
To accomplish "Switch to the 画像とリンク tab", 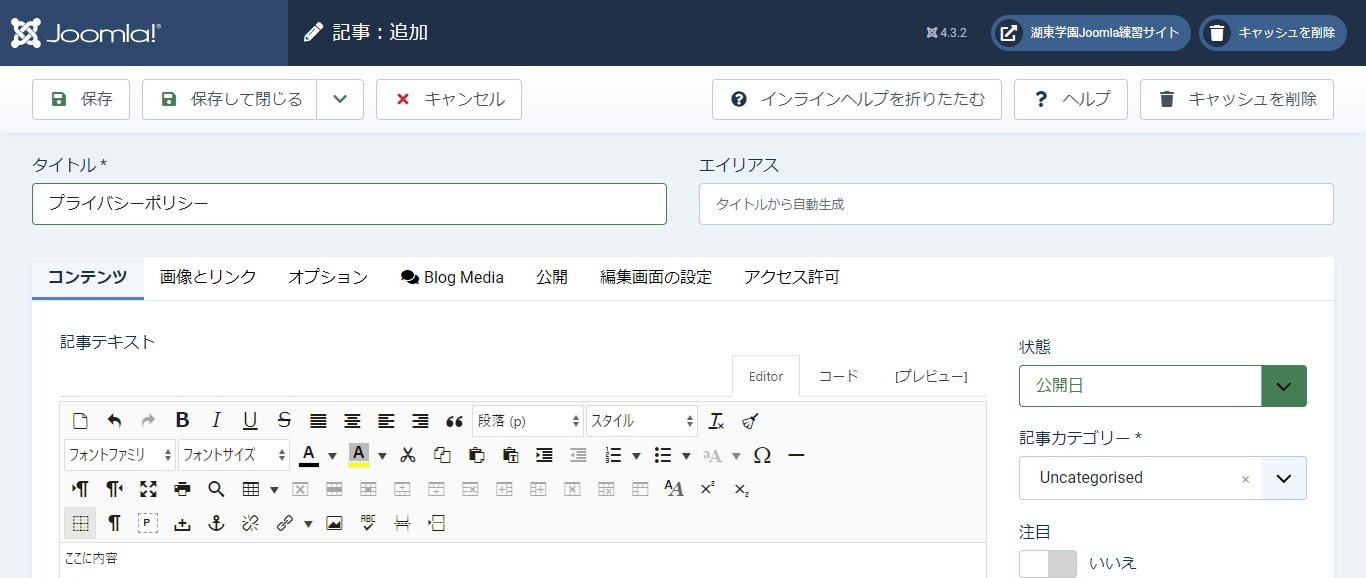I will pyautogui.click(x=208, y=277).
